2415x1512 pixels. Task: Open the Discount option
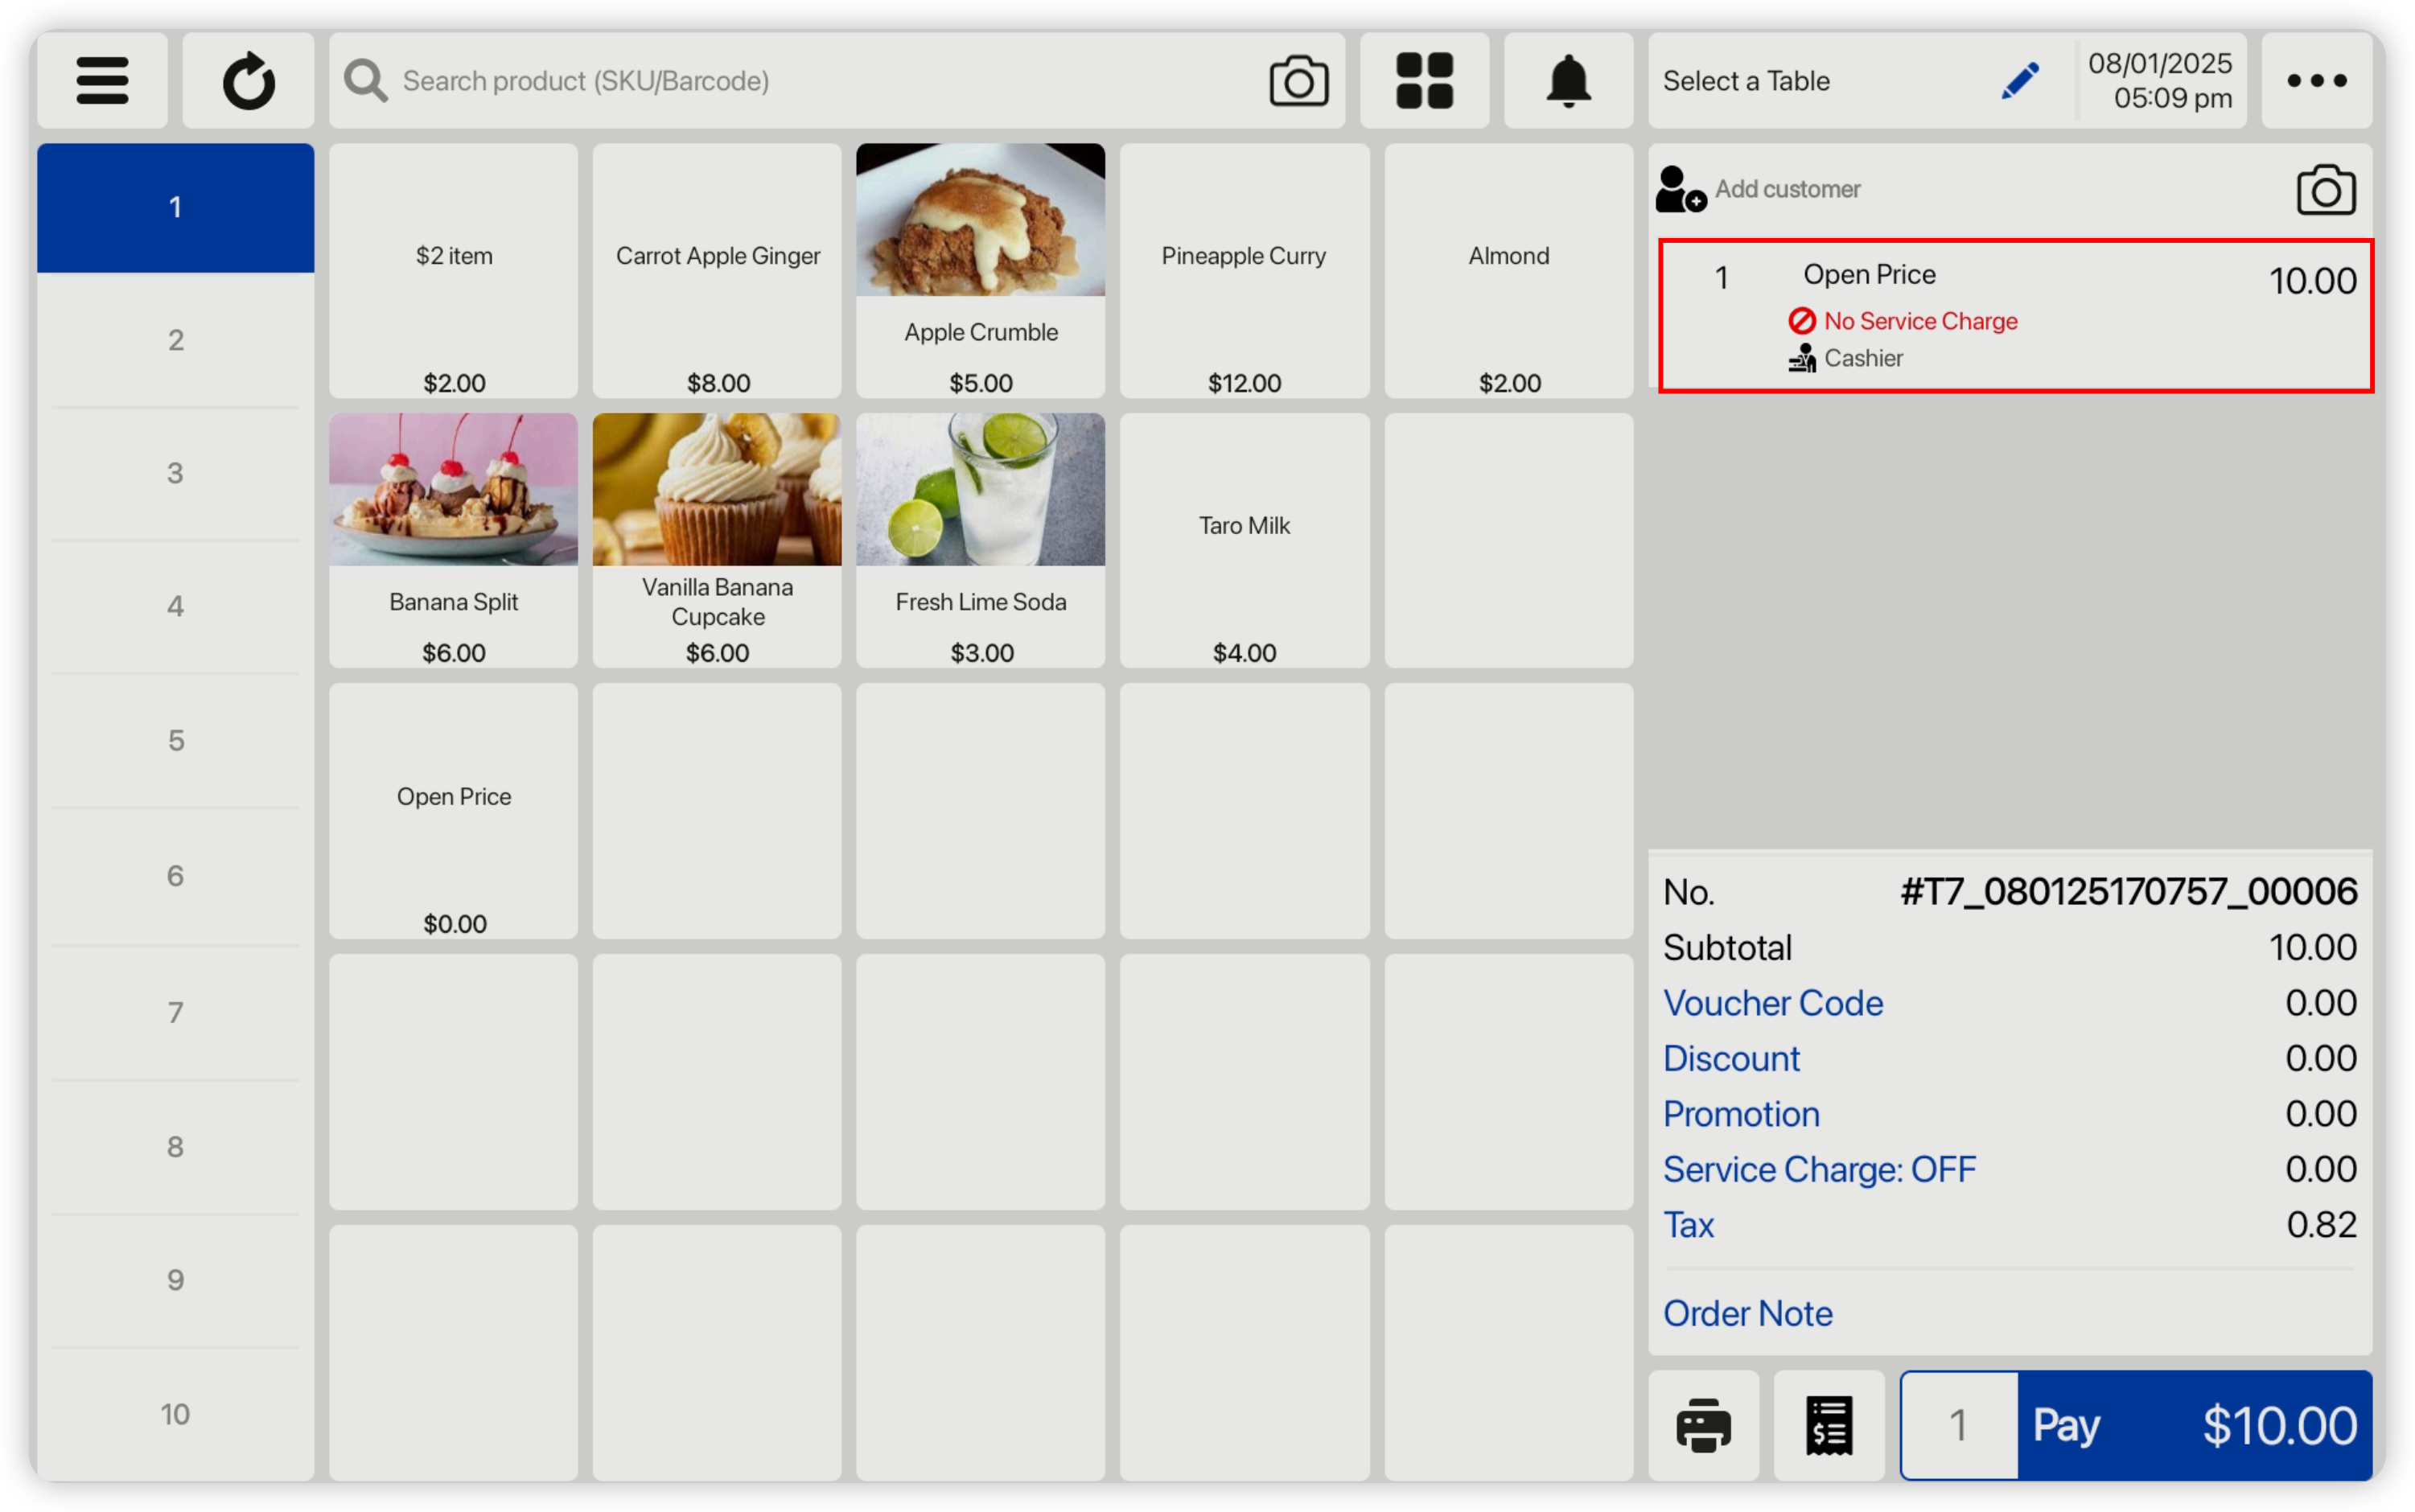(x=1731, y=1058)
